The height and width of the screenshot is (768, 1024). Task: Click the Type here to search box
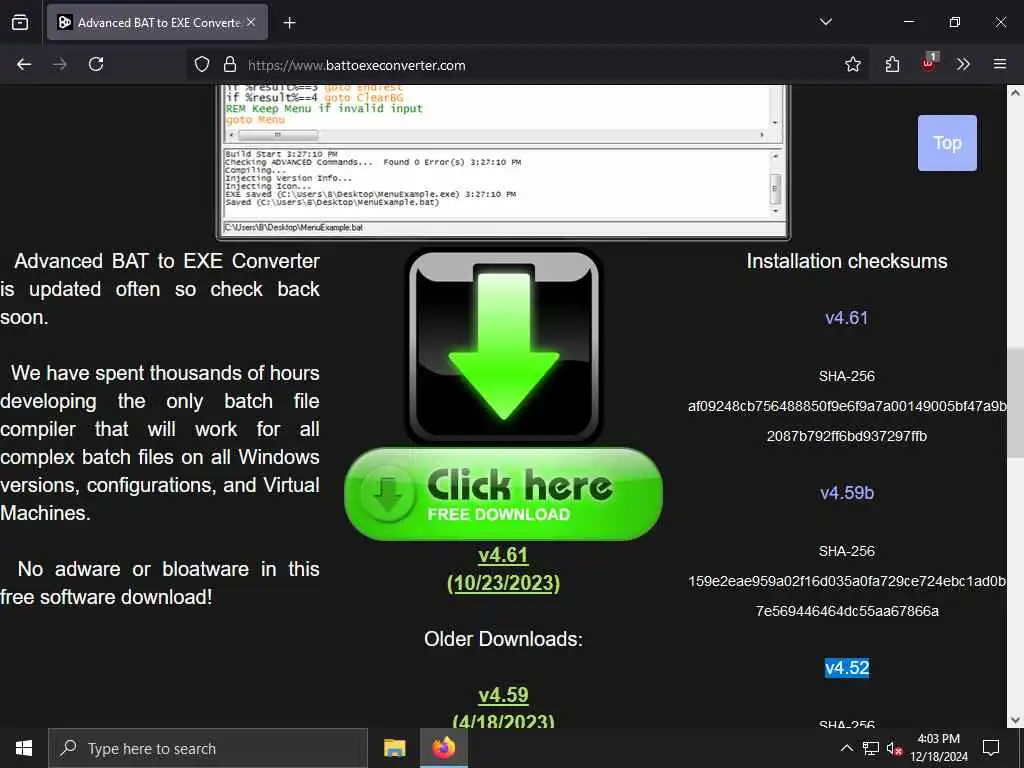(208, 748)
